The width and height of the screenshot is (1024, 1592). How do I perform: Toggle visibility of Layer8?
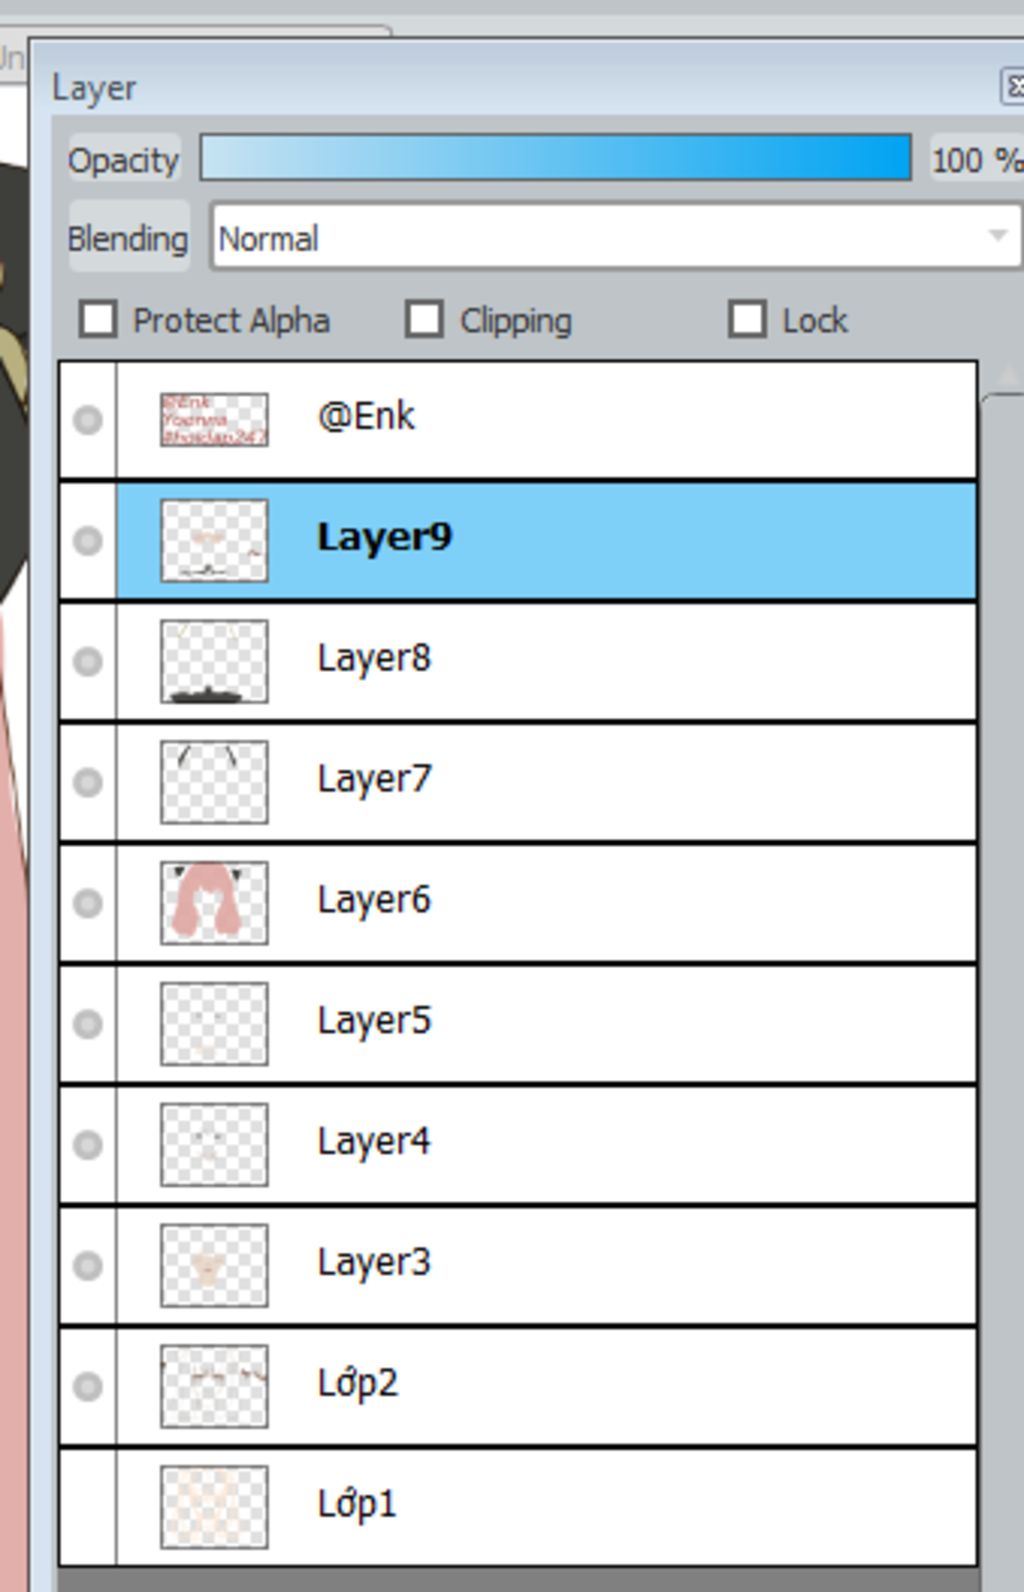click(88, 661)
